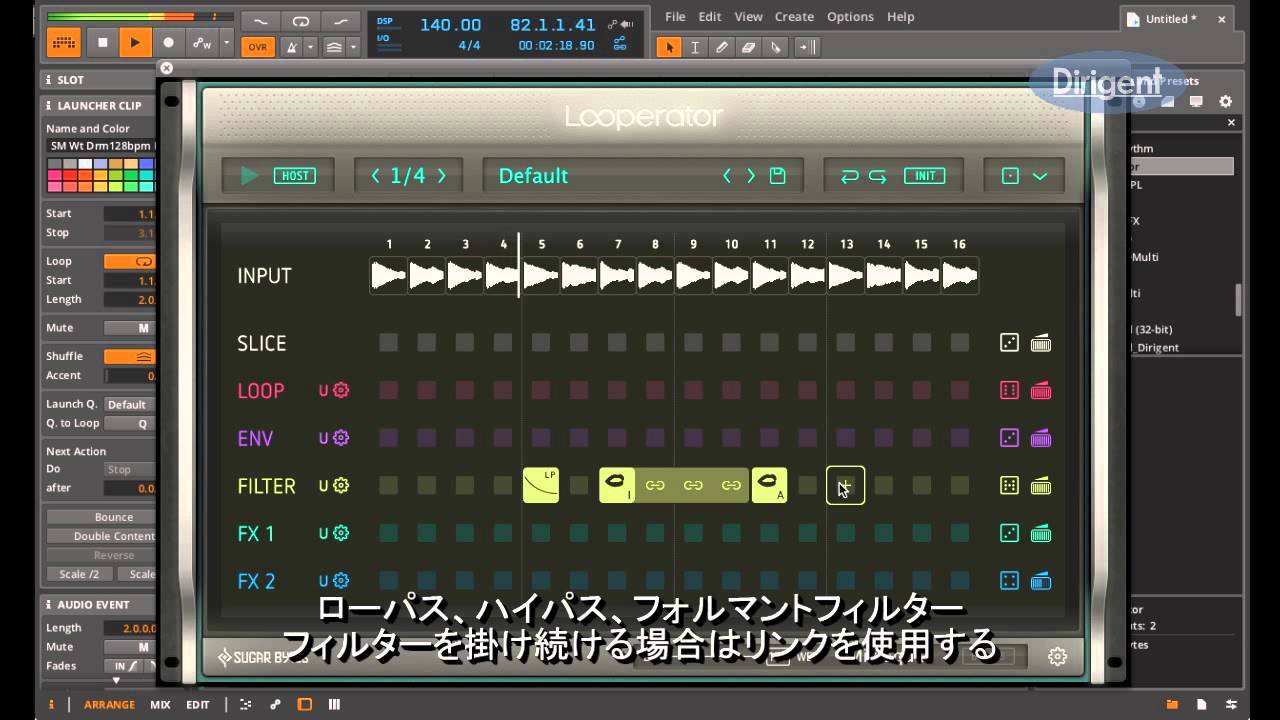1280x720 pixels.
Task: Stop playback in Bitwig transport
Action: (x=102, y=42)
